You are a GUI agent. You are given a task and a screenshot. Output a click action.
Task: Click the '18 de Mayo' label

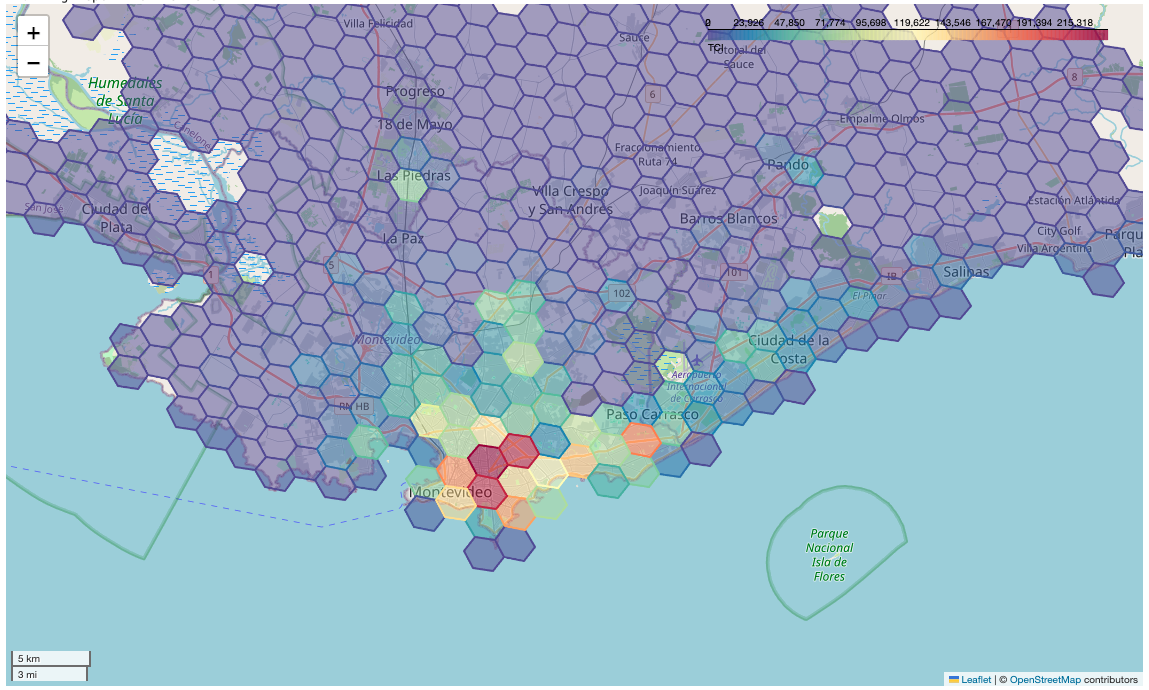point(415,124)
